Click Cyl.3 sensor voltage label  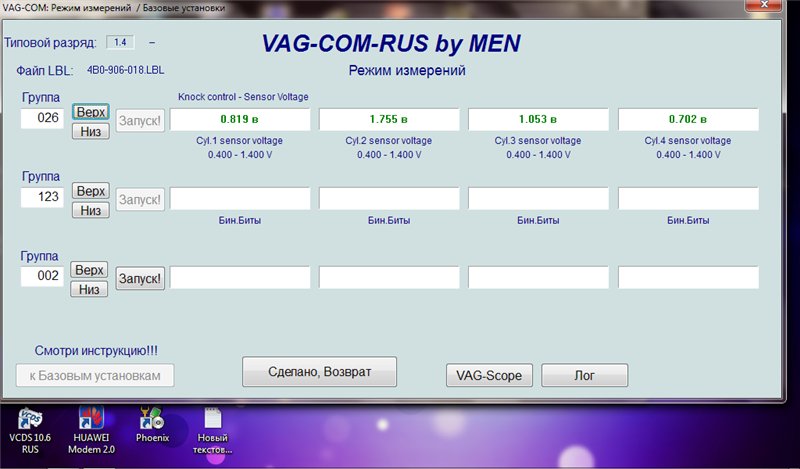click(x=538, y=141)
